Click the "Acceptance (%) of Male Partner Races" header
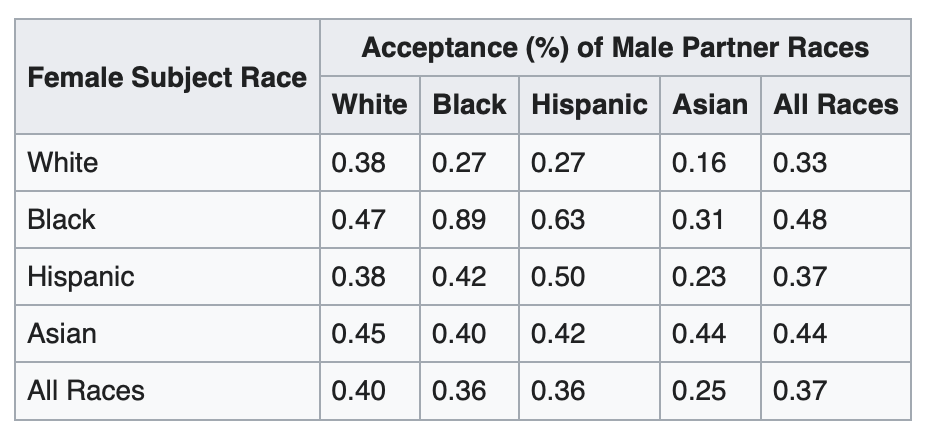928x434 pixels. 615,47
